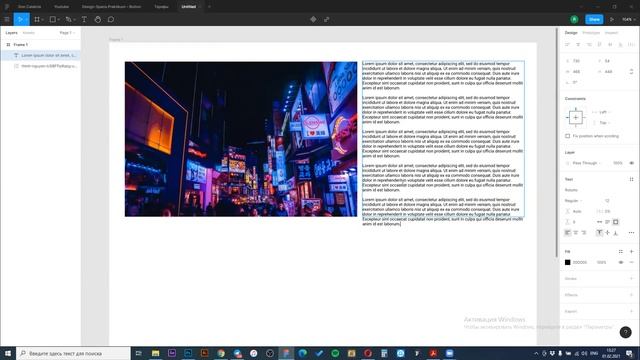640x360 pixels.
Task: Click Align right icon in Design panel
Action: pos(589,44)
